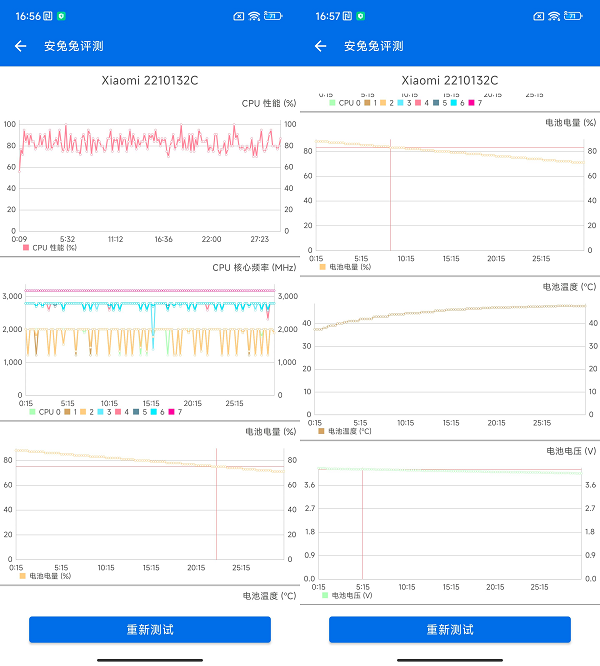The width and height of the screenshot is (600, 666).
Task: Select the green CPU 0 swatch on the right screen
Action: click(x=332, y=103)
